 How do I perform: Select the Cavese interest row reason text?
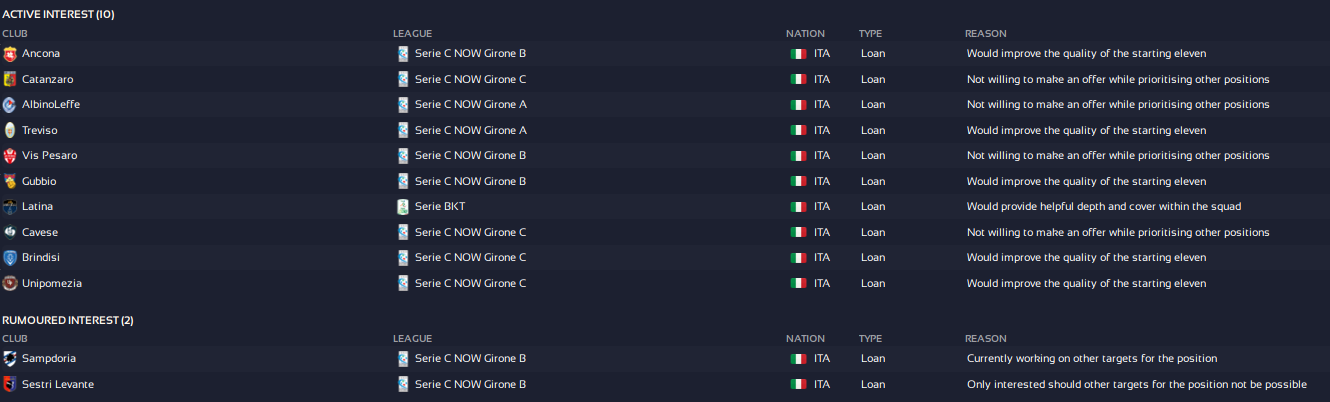(x=1118, y=233)
